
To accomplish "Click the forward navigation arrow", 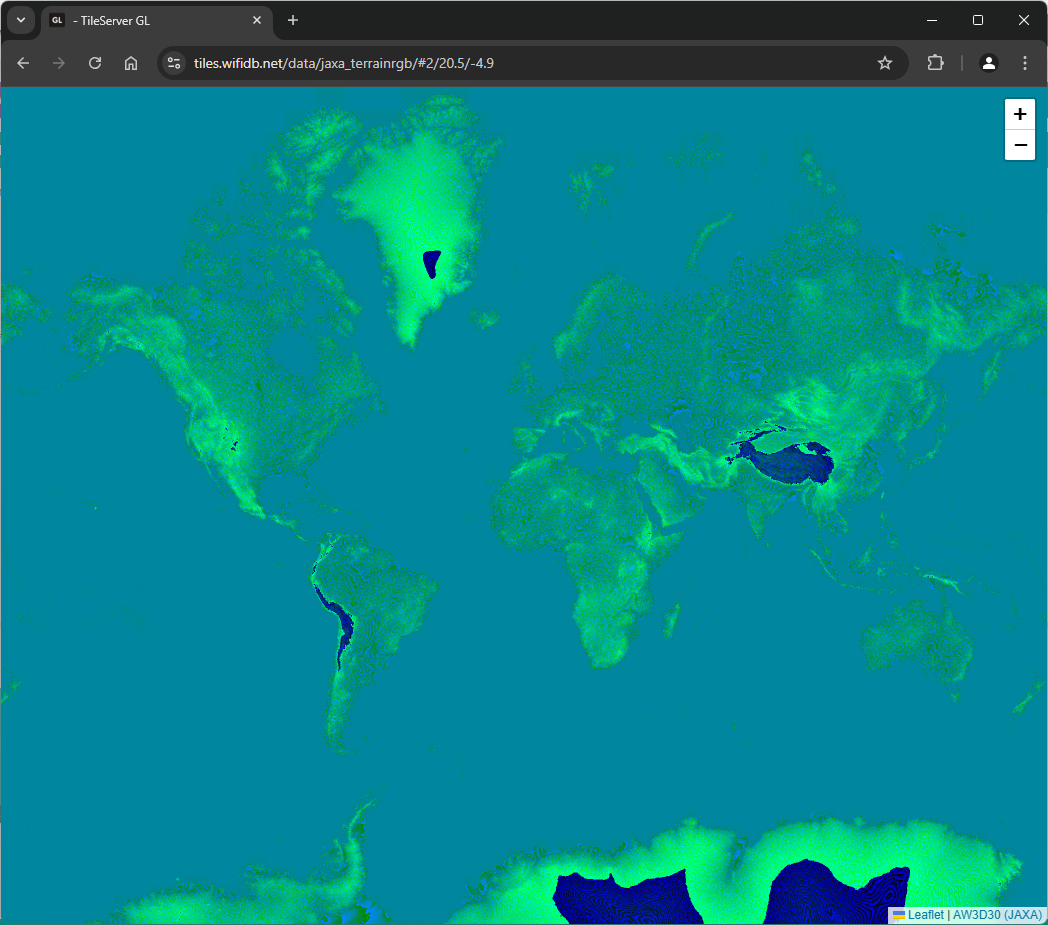I will coord(58,63).
